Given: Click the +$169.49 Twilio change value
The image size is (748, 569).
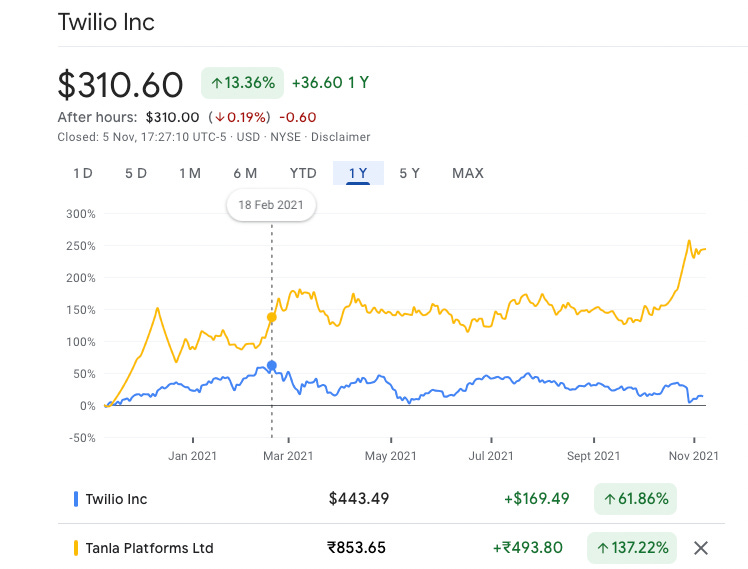Looking at the screenshot, I should click(537, 499).
